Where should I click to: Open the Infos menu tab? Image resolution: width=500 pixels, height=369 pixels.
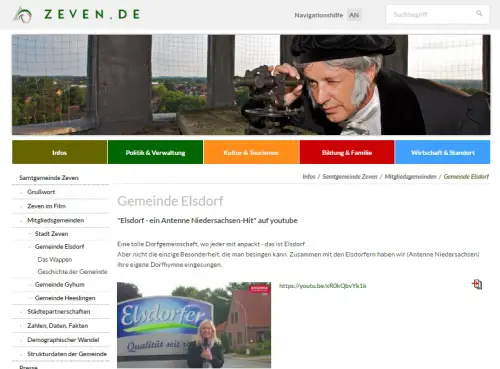(60, 152)
